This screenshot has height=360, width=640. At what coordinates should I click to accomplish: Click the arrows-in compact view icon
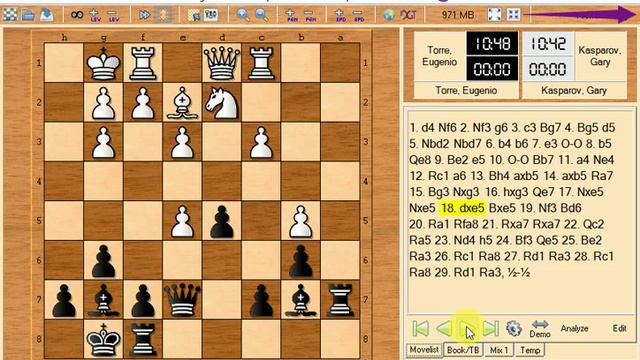pyautogui.click(x=513, y=15)
